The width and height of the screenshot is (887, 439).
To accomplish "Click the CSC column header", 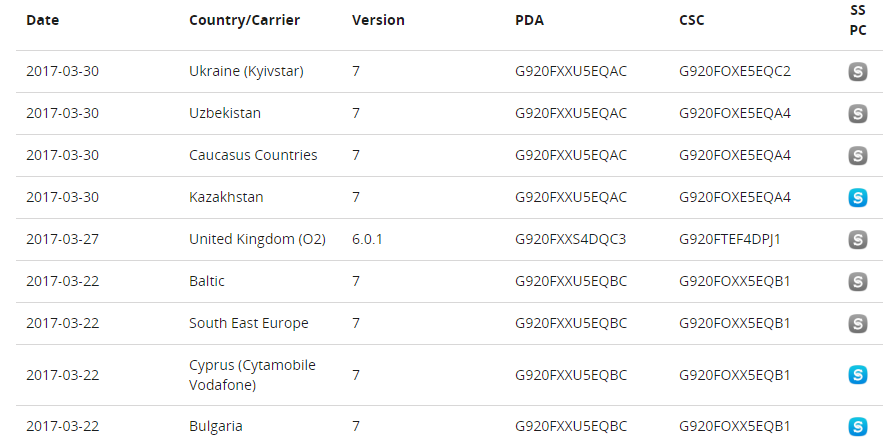I will coord(691,20).
